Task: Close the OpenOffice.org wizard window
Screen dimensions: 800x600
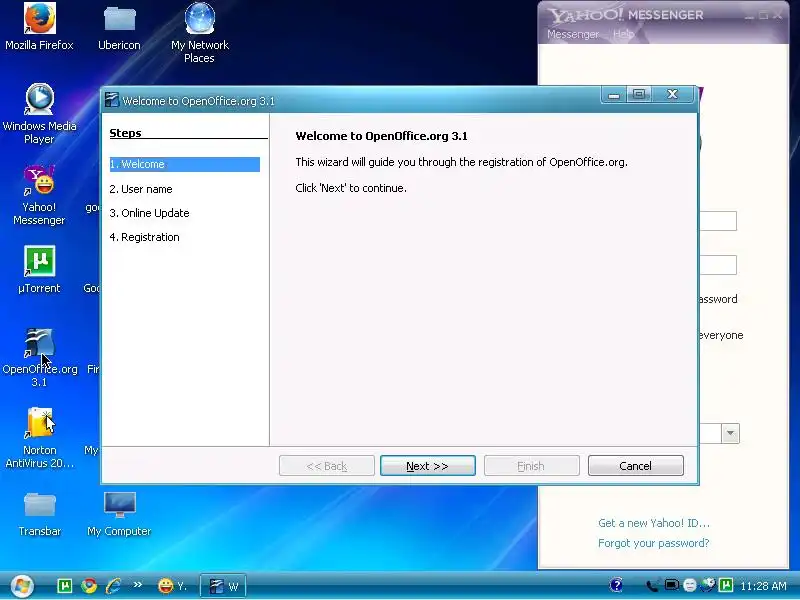Action: click(x=673, y=94)
